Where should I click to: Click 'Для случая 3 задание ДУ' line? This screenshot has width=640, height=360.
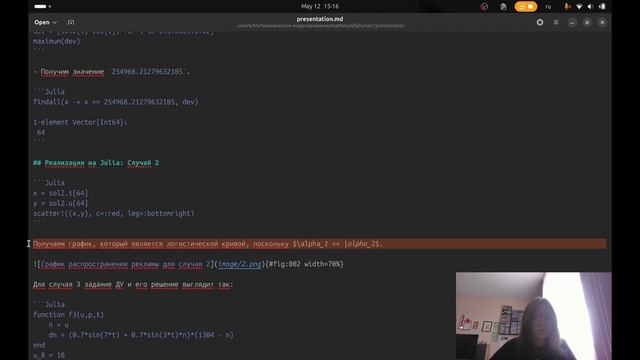133,284
